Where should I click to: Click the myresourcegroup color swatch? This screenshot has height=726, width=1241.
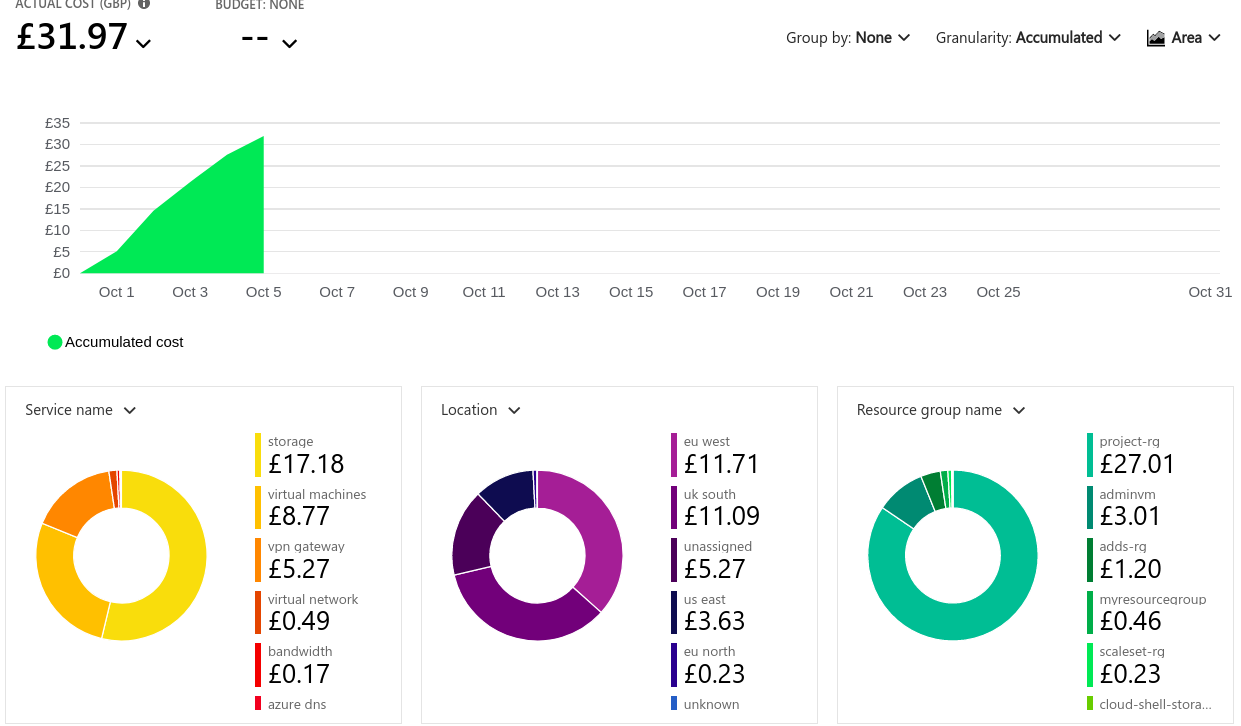(1090, 612)
